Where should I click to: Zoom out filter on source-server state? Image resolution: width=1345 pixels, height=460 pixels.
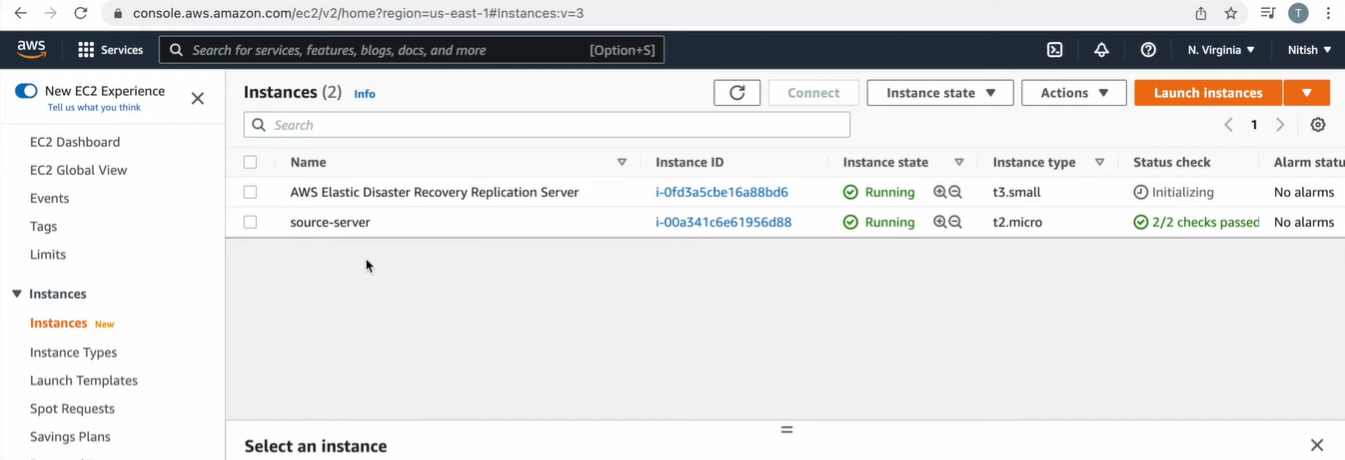pyautogui.click(x=955, y=222)
